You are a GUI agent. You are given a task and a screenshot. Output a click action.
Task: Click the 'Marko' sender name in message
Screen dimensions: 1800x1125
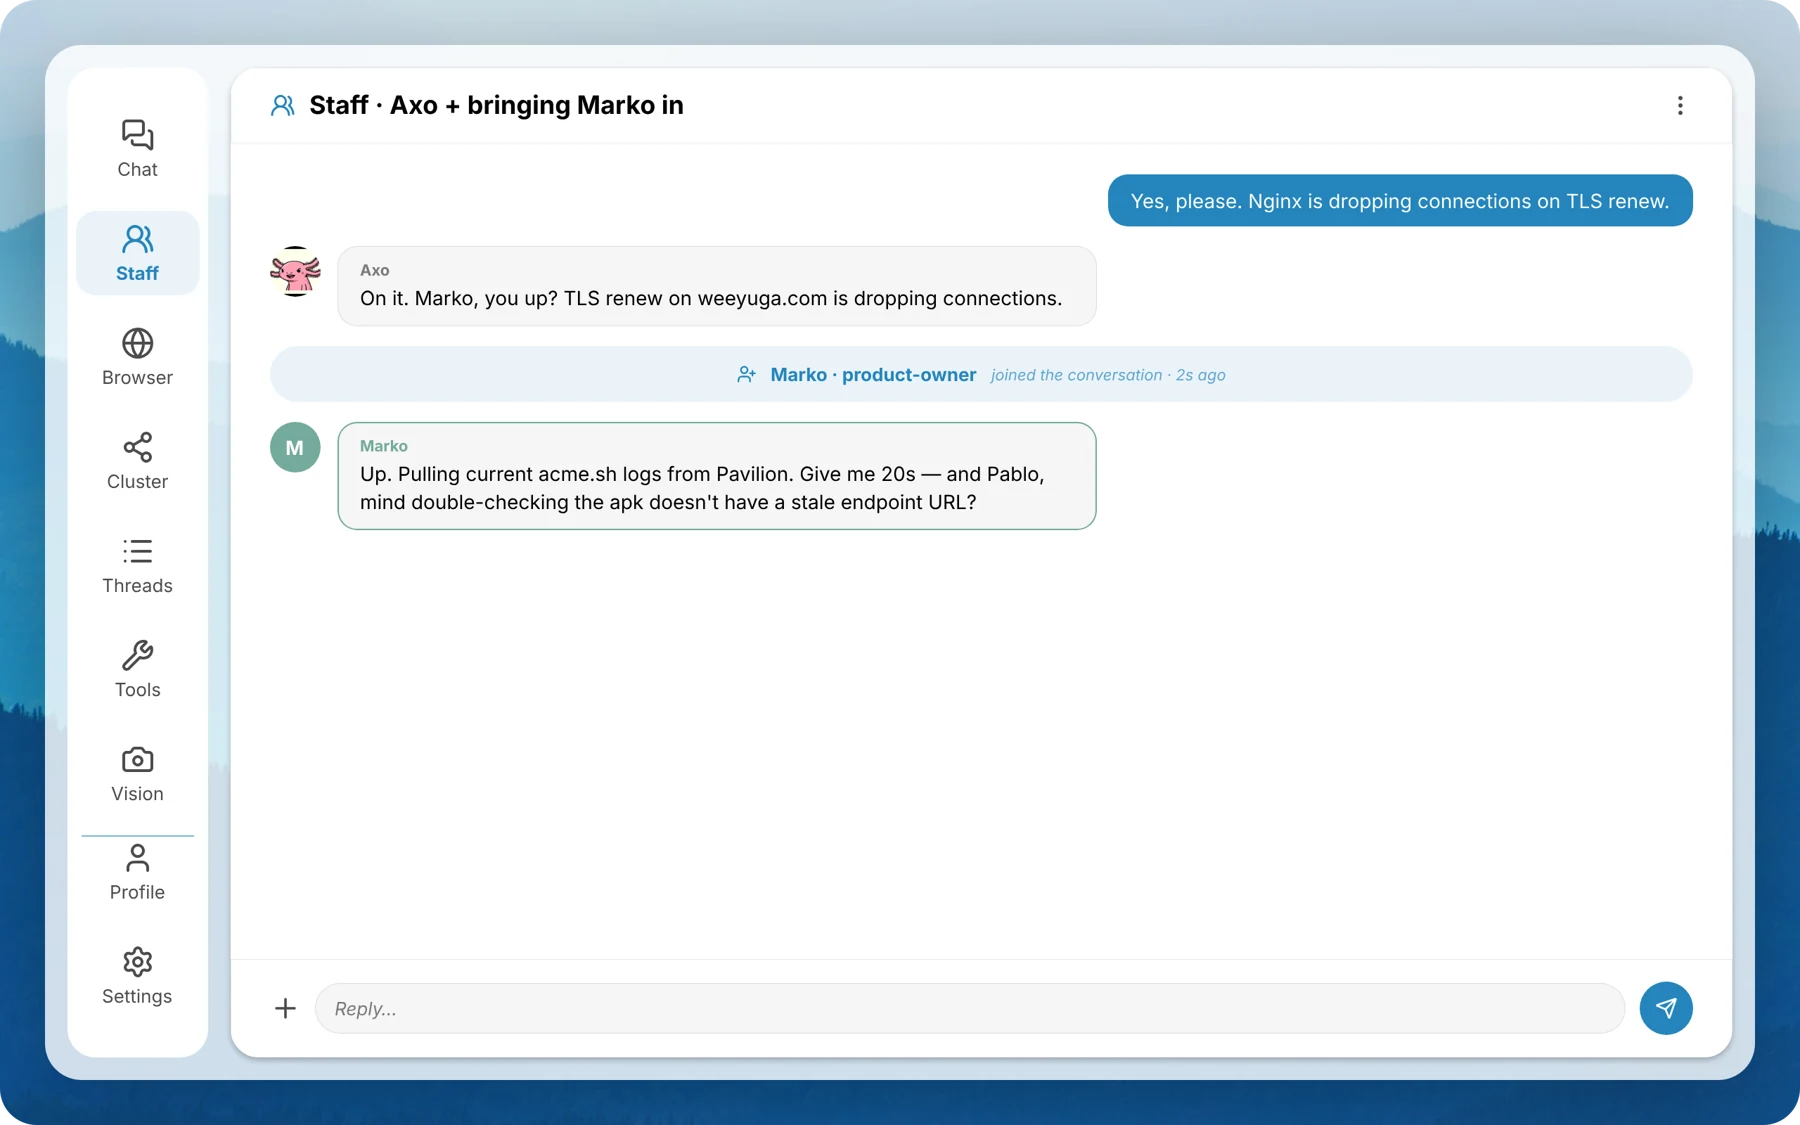point(384,446)
